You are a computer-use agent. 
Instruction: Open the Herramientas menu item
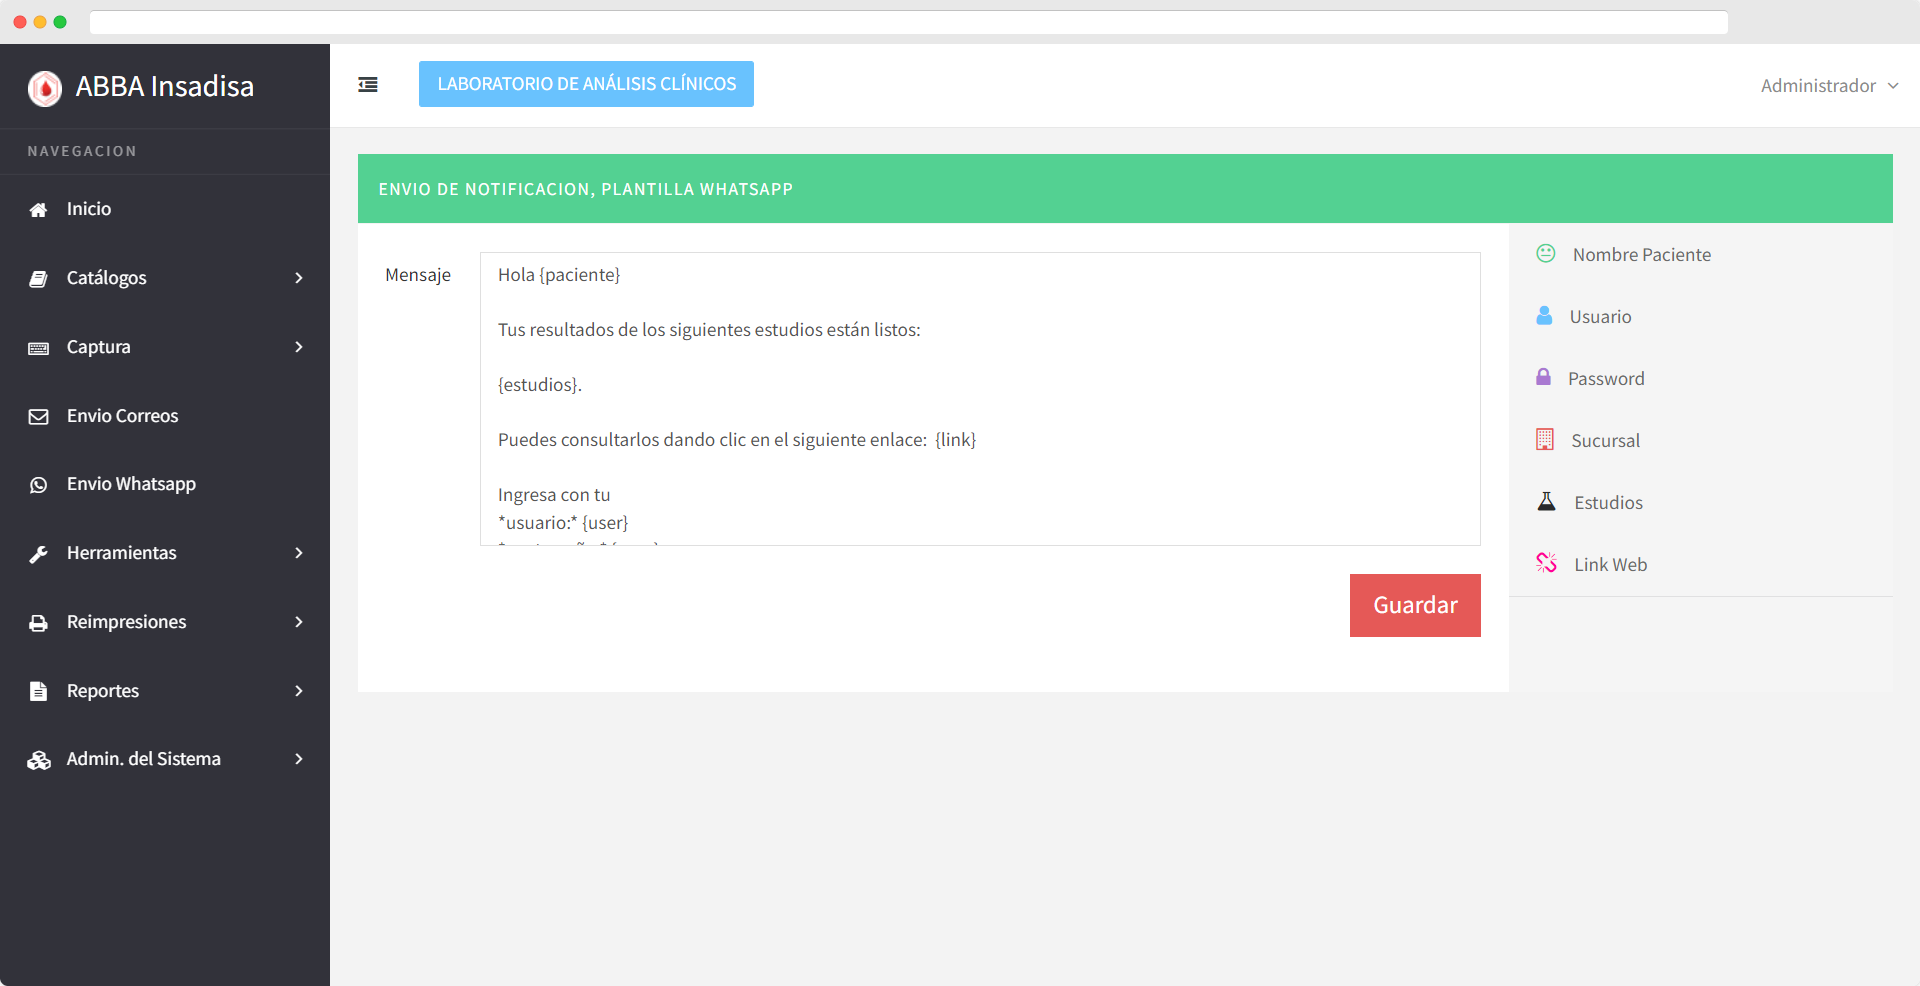tap(165, 553)
